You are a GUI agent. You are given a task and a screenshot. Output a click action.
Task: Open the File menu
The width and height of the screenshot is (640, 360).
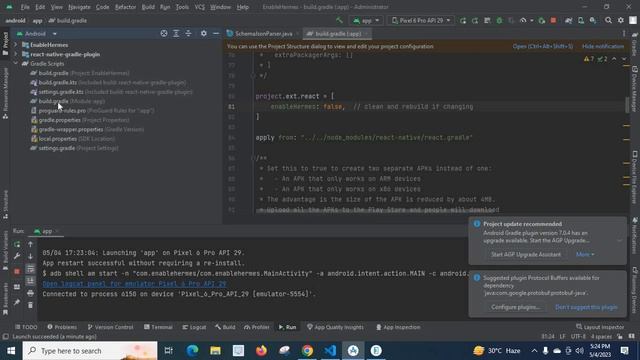point(25,7)
